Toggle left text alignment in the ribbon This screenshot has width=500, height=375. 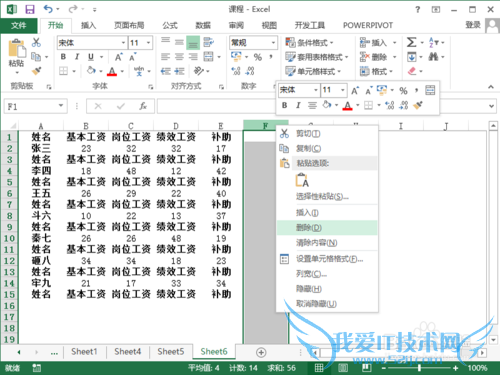165,57
